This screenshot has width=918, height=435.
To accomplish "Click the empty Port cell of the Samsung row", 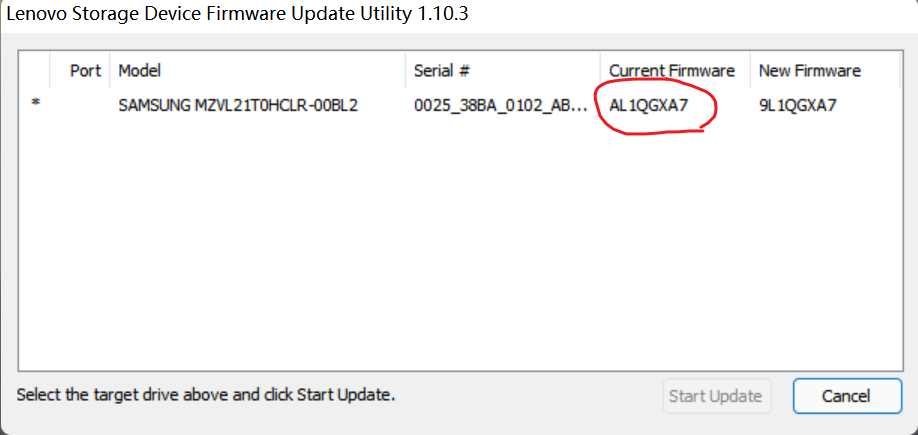I will click(85, 104).
